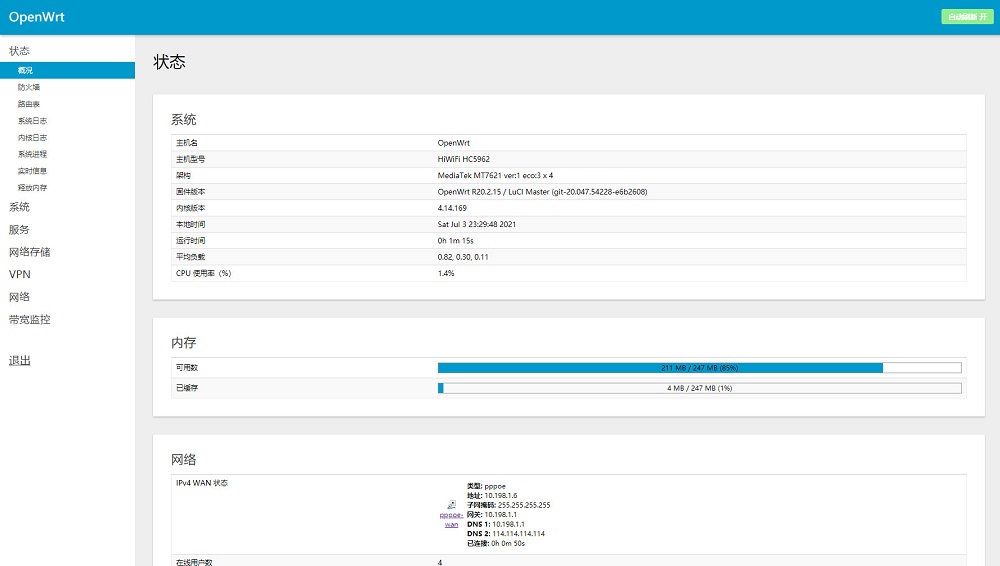Viewport: 1000px width, 566px height.
Task: Open the 实时信息 realtime info page
Action: 32,171
